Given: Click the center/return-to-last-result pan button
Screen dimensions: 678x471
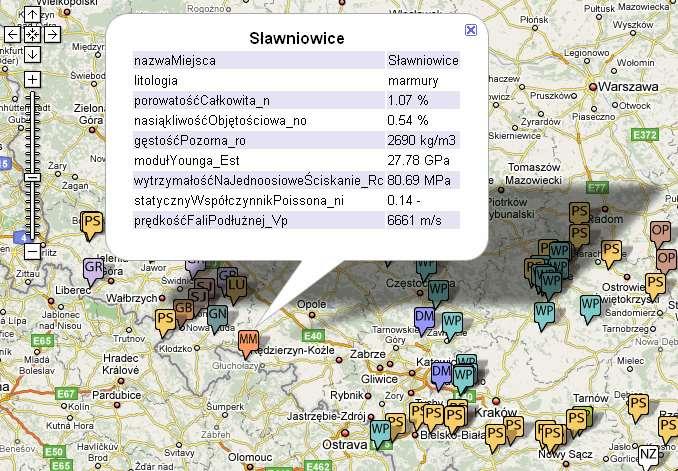Looking at the screenshot, I should pyautogui.click(x=32, y=35).
